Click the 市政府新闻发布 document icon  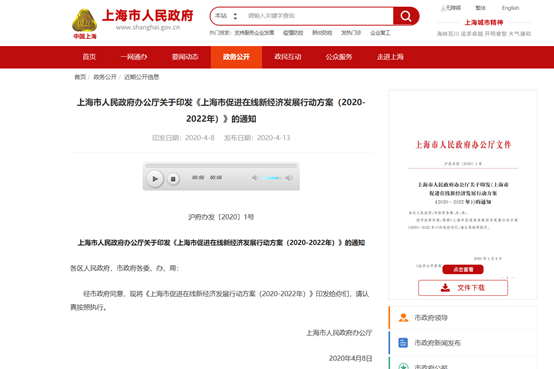[x=403, y=342]
